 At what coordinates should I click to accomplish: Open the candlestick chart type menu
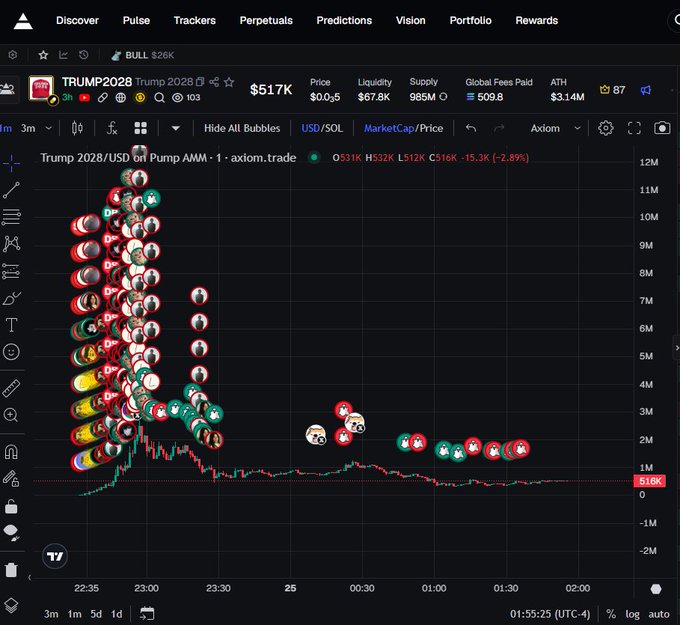(77, 128)
